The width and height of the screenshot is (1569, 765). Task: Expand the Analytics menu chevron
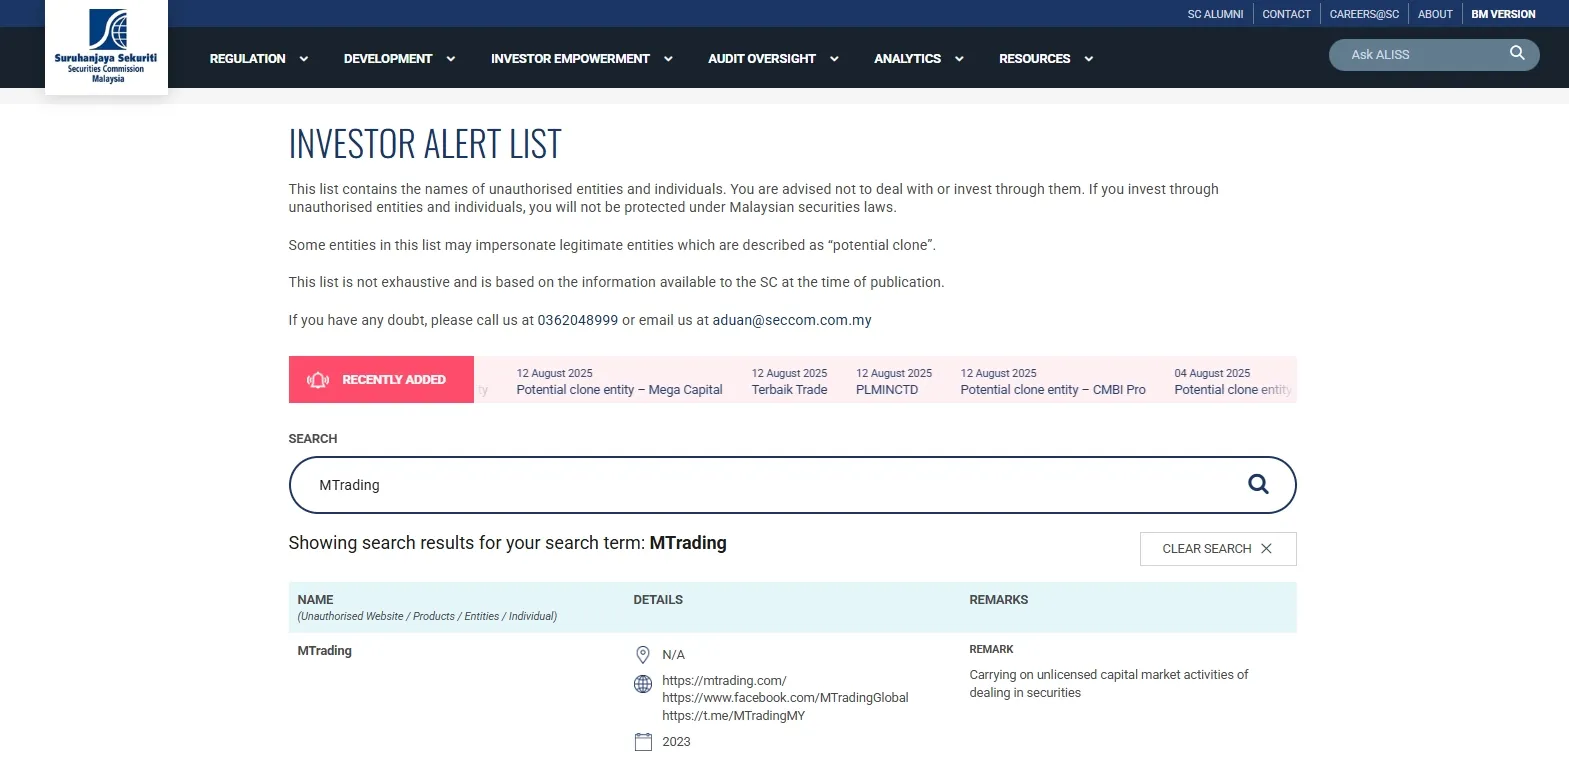click(959, 59)
